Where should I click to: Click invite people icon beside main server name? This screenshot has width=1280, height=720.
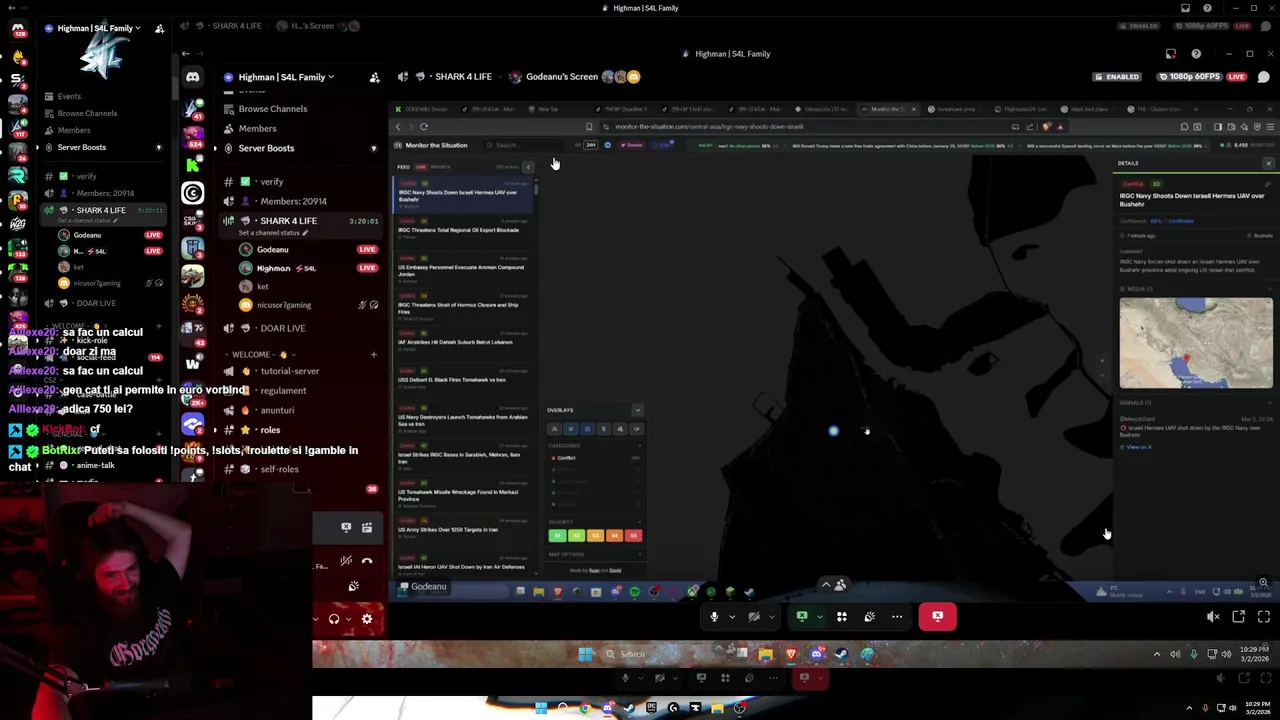click(x=374, y=77)
